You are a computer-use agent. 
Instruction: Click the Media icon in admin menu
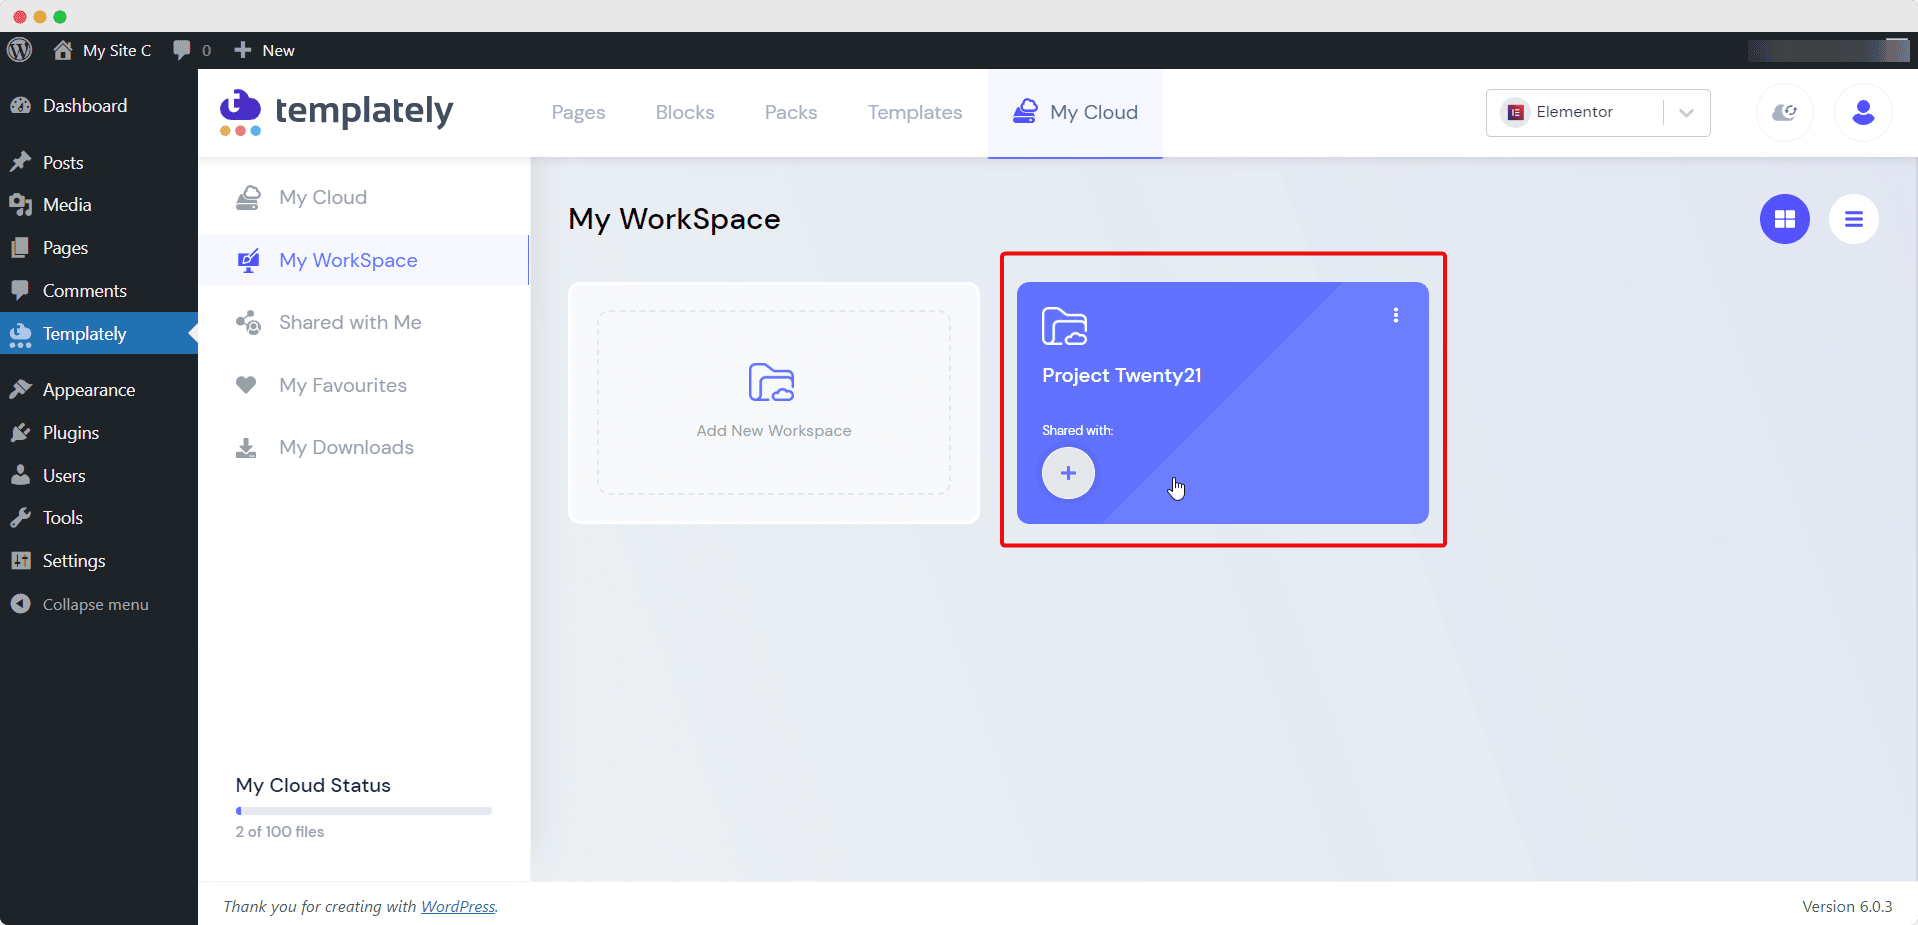click(20, 204)
